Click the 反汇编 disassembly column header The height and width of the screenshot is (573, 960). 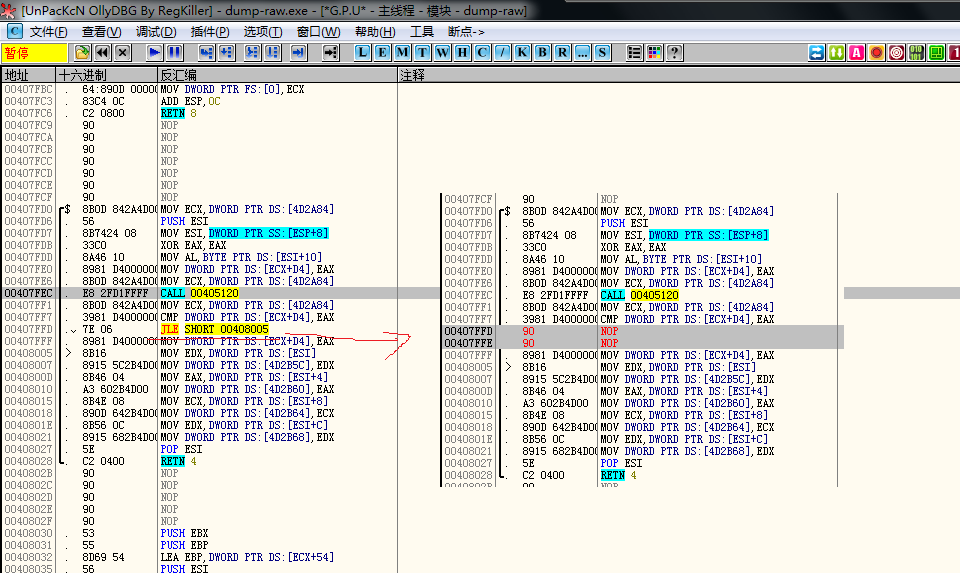pyautogui.click(x=277, y=75)
